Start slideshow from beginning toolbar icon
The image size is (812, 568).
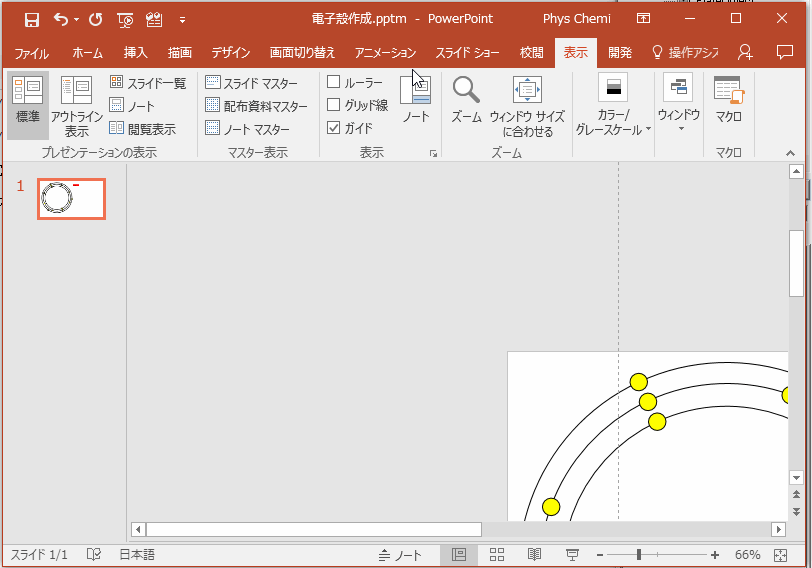click(x=125, y=20)
